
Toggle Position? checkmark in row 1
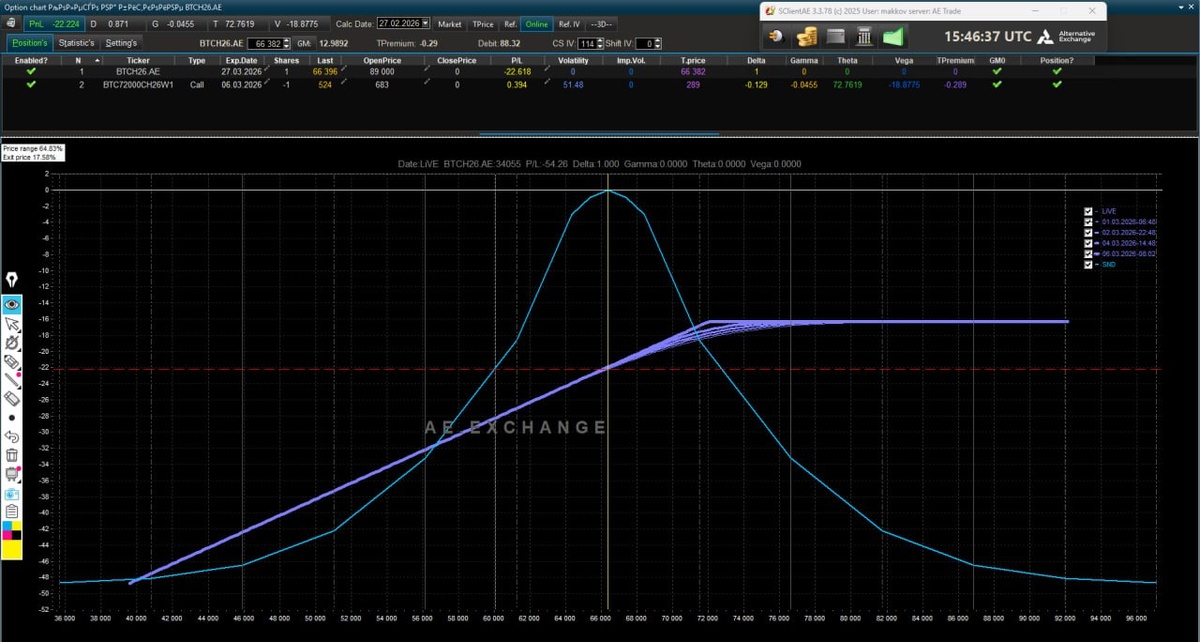point(1057,71)
